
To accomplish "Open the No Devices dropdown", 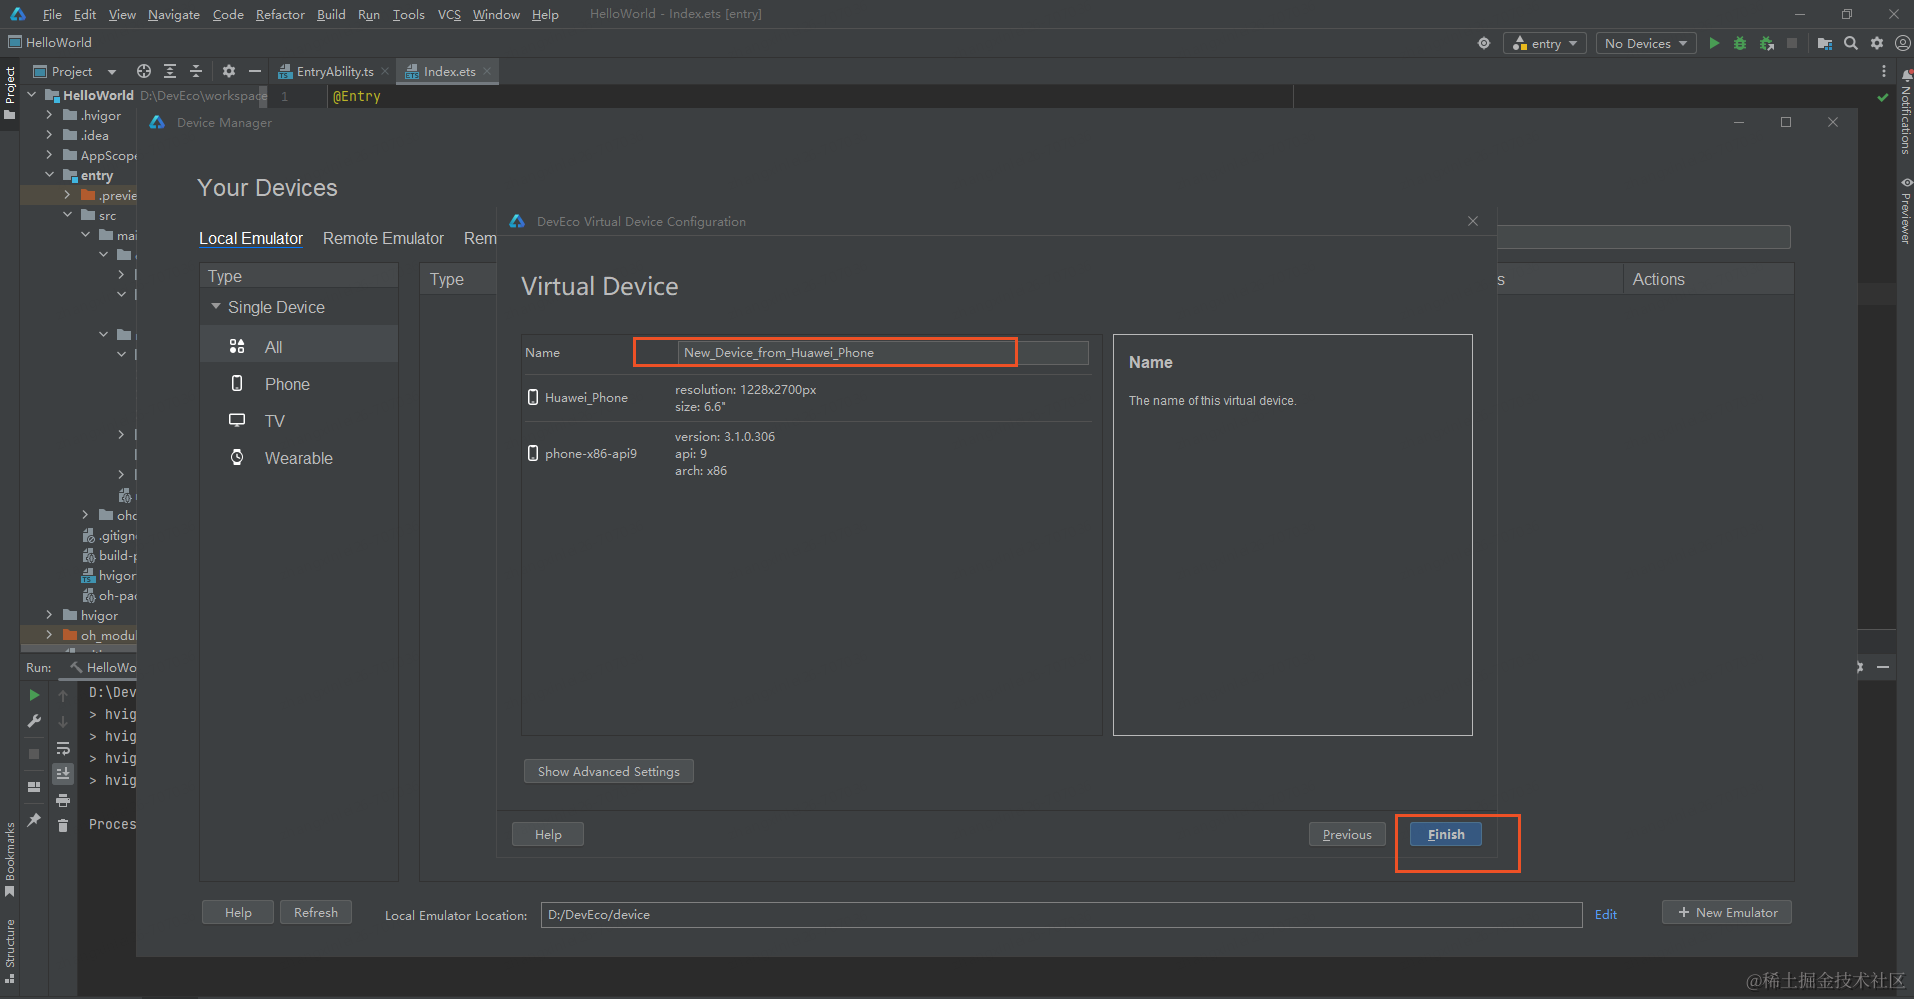I will (1645, 43).
